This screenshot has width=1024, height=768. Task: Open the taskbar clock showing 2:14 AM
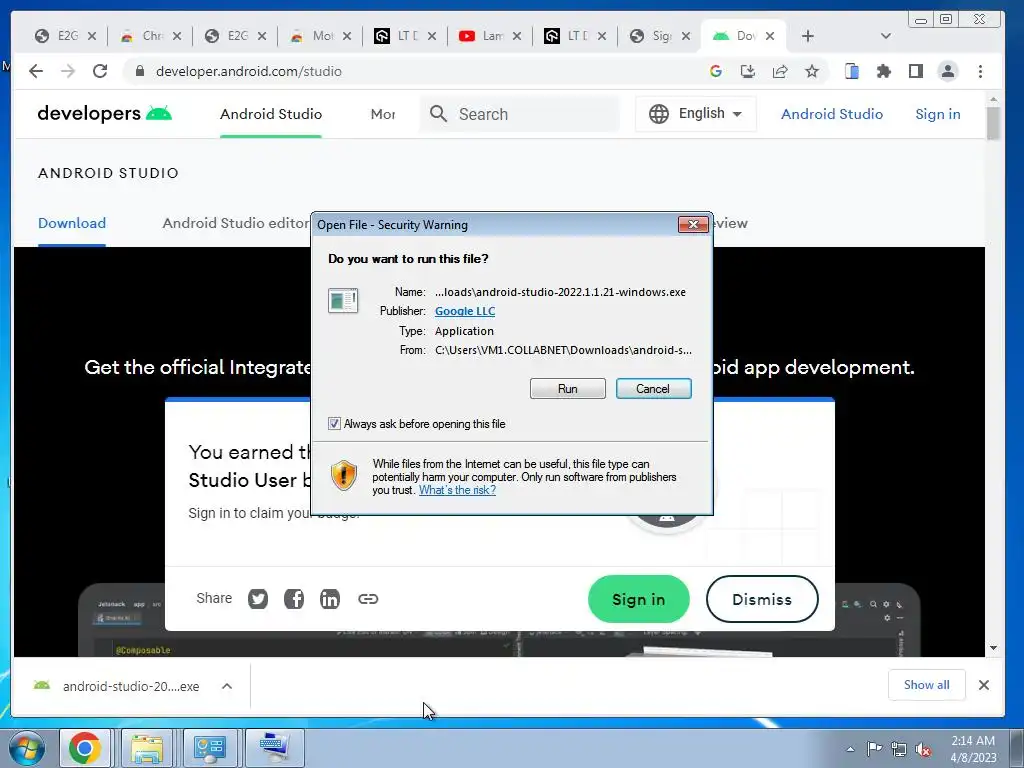(x=973, y=749)
